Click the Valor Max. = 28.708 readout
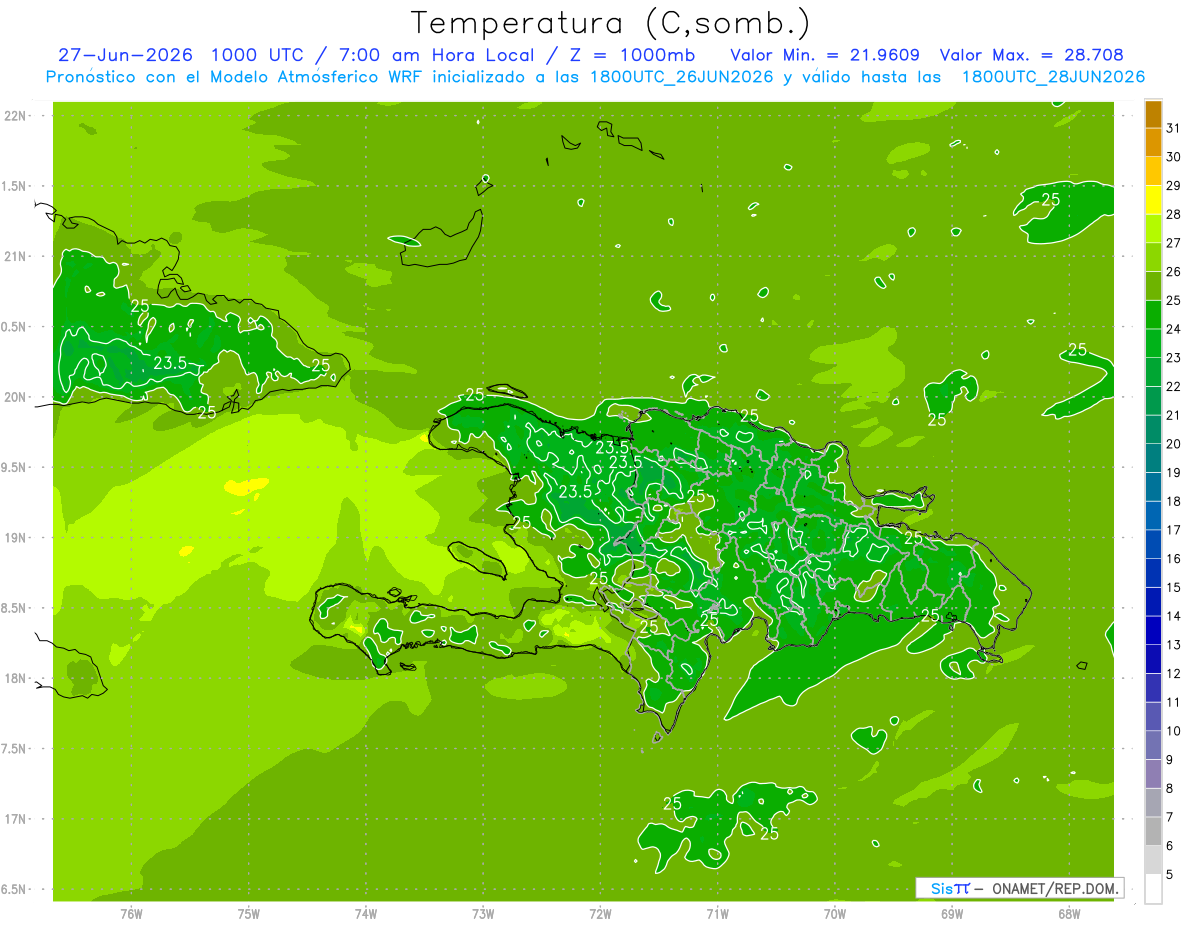This screenshot has height=927, width=1200. click(x=1032, y=55)
